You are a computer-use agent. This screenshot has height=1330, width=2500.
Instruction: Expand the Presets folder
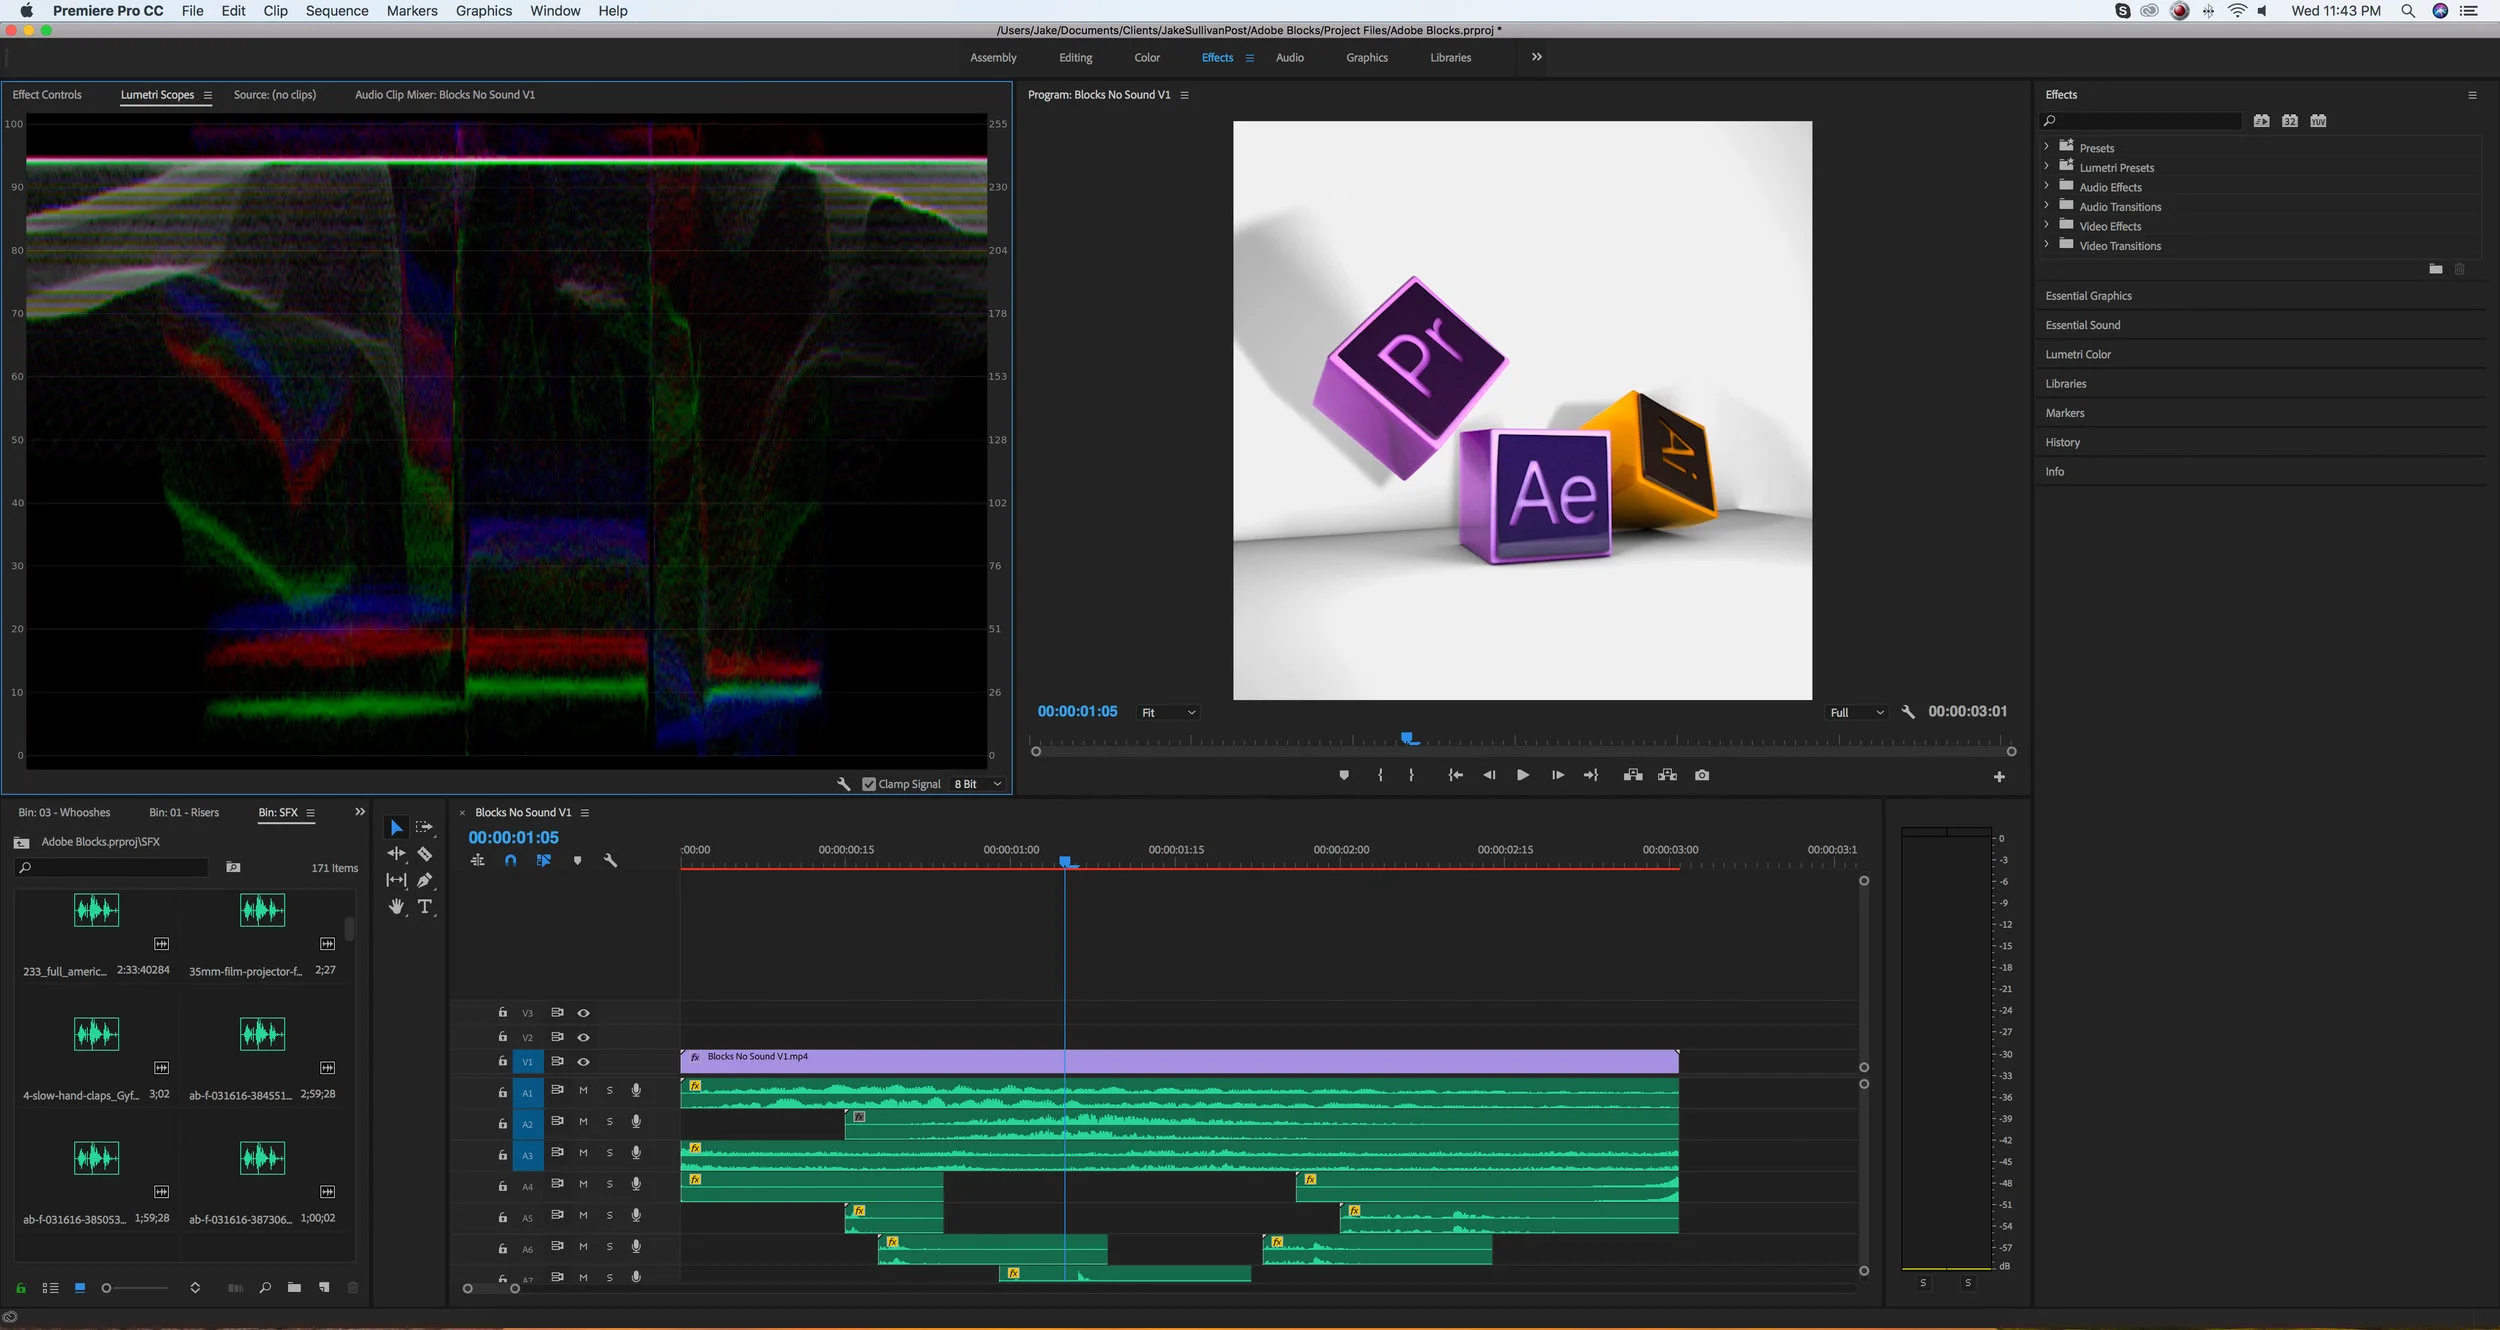[x=2046, y=146]
